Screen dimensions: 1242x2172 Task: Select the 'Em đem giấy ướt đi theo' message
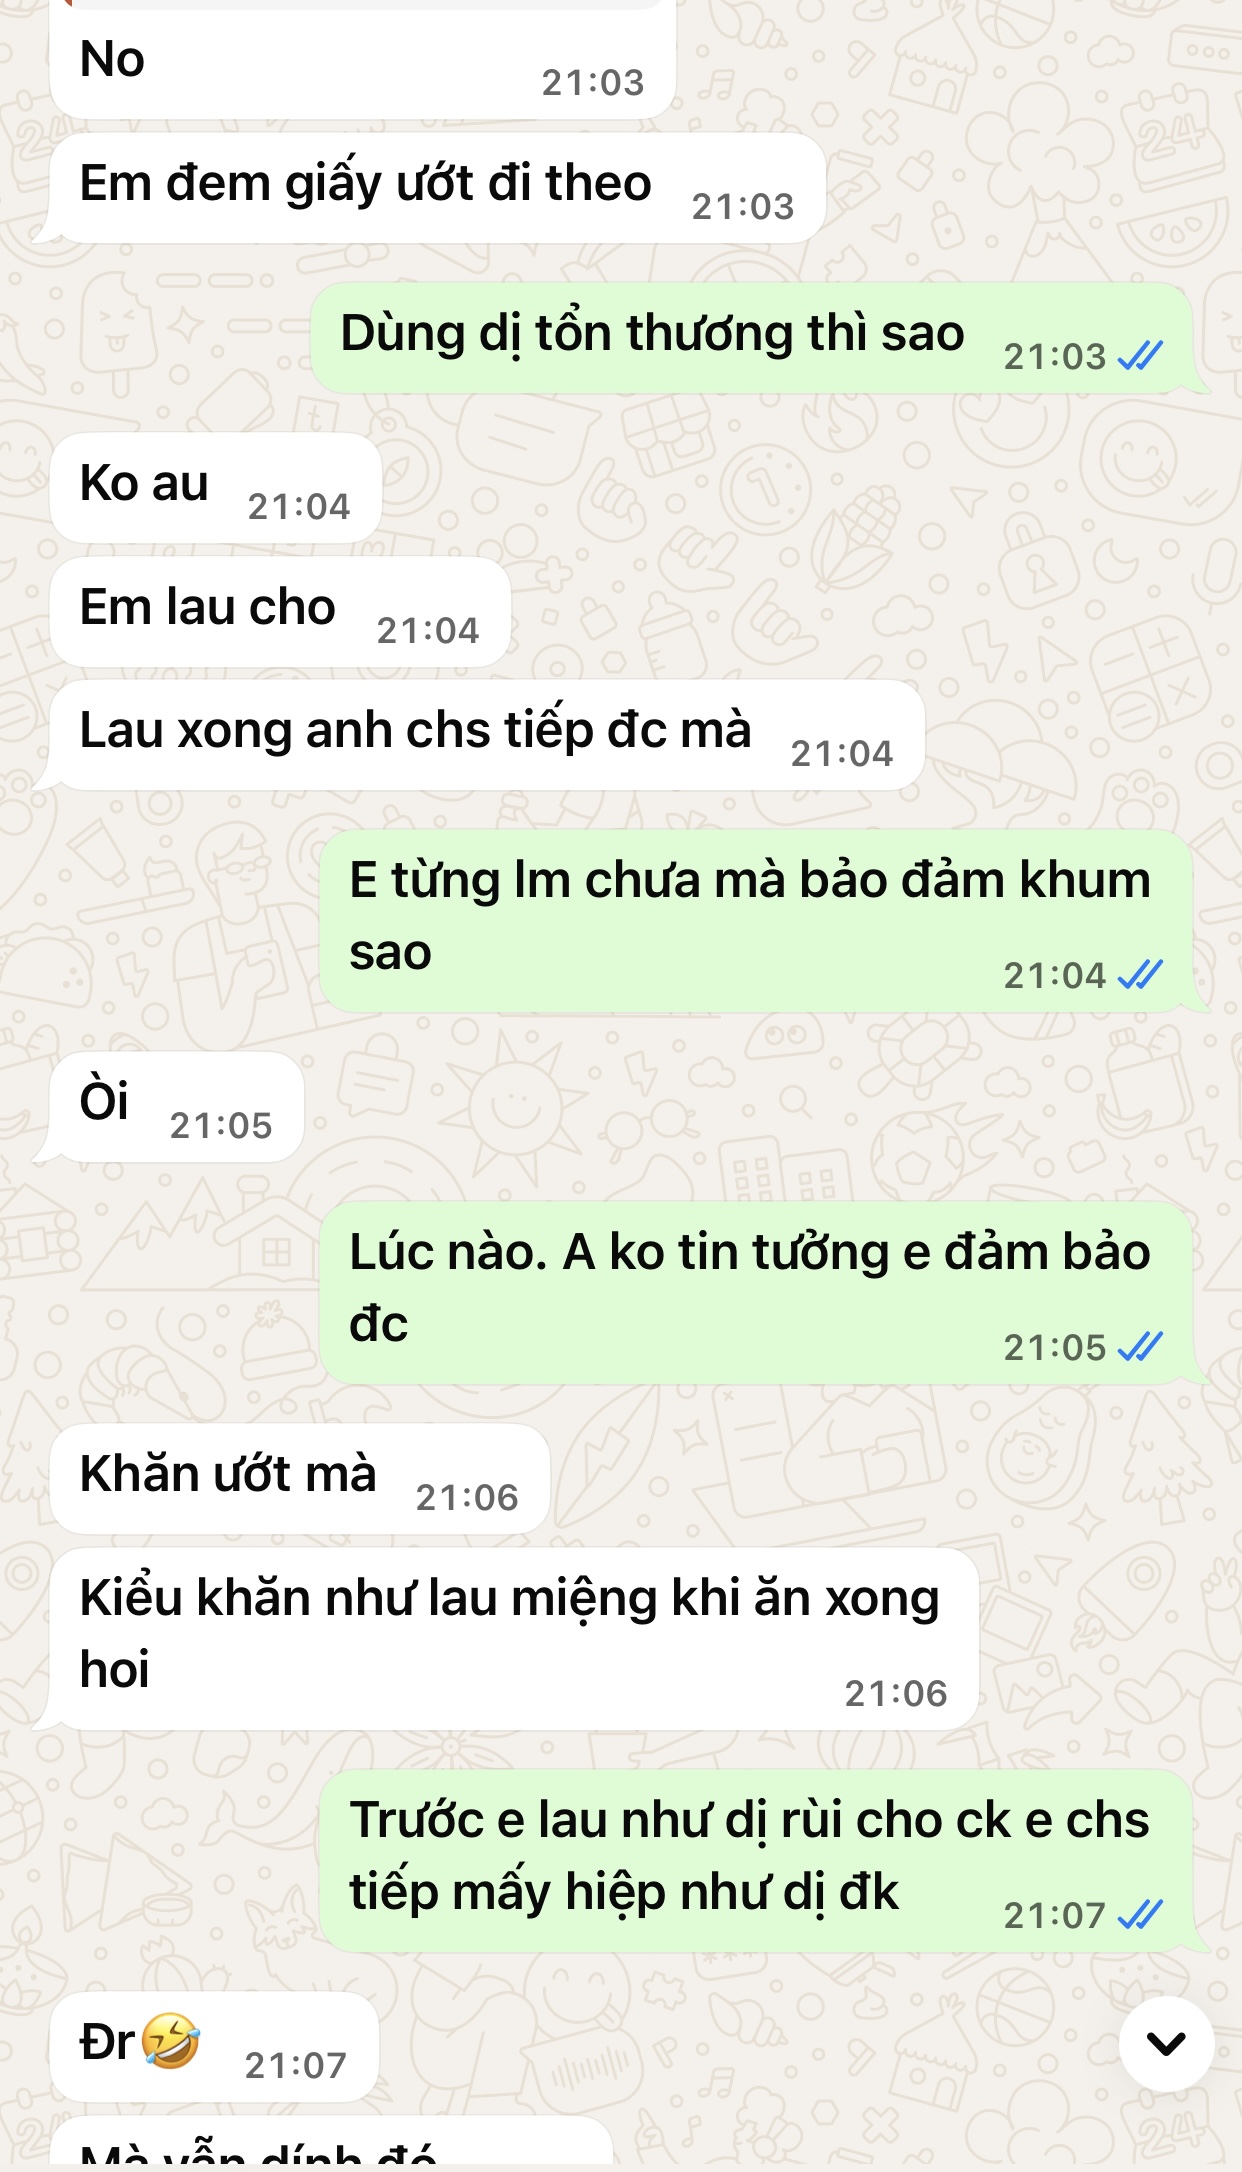438,188
